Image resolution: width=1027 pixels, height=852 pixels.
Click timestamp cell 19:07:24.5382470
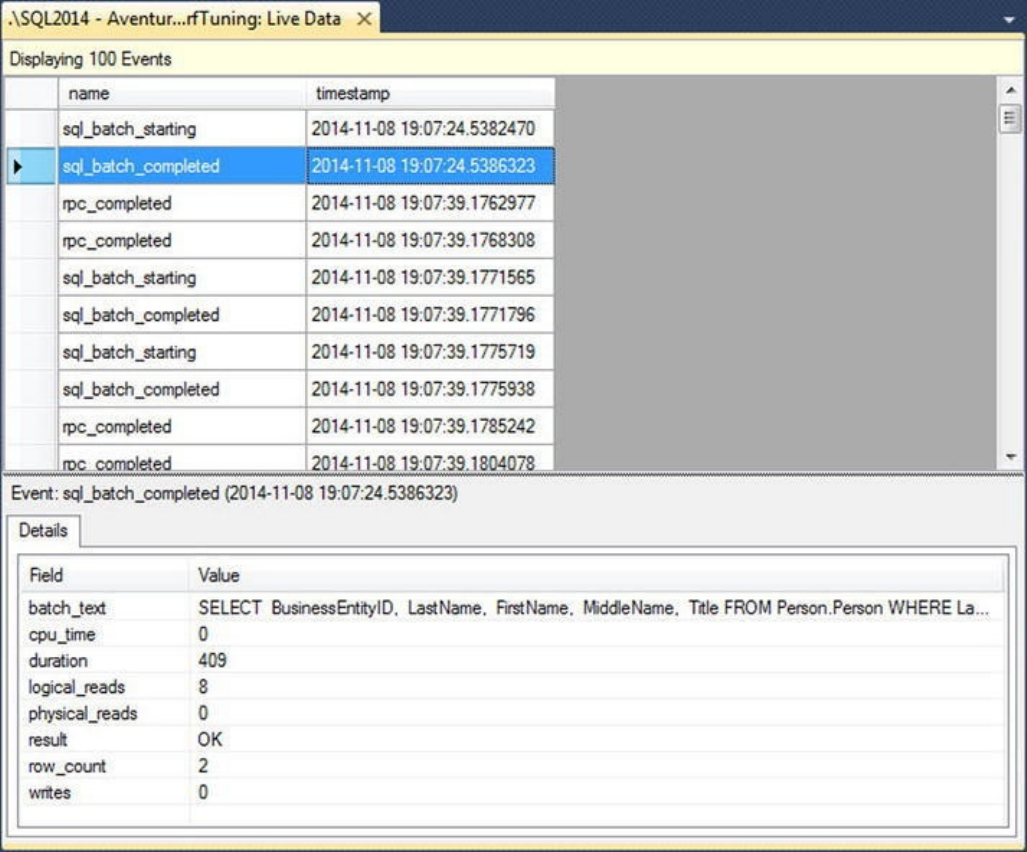pos(430,129)
